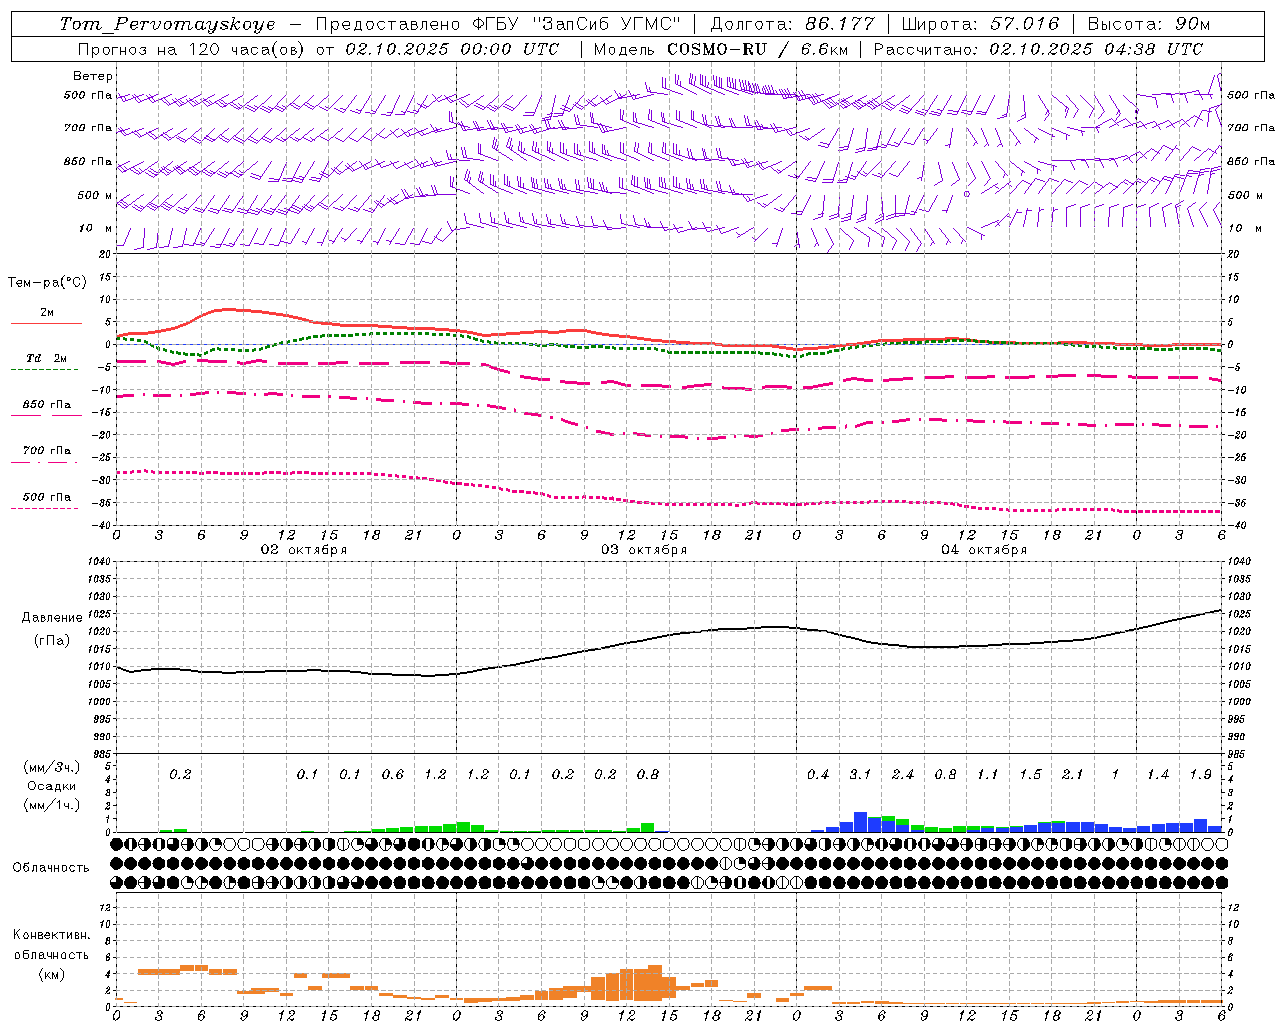Viewport: 1280px width, 1024px height.
Task: Click the Тем-ра(°C) axis label
Action: [x=47, y=283]
